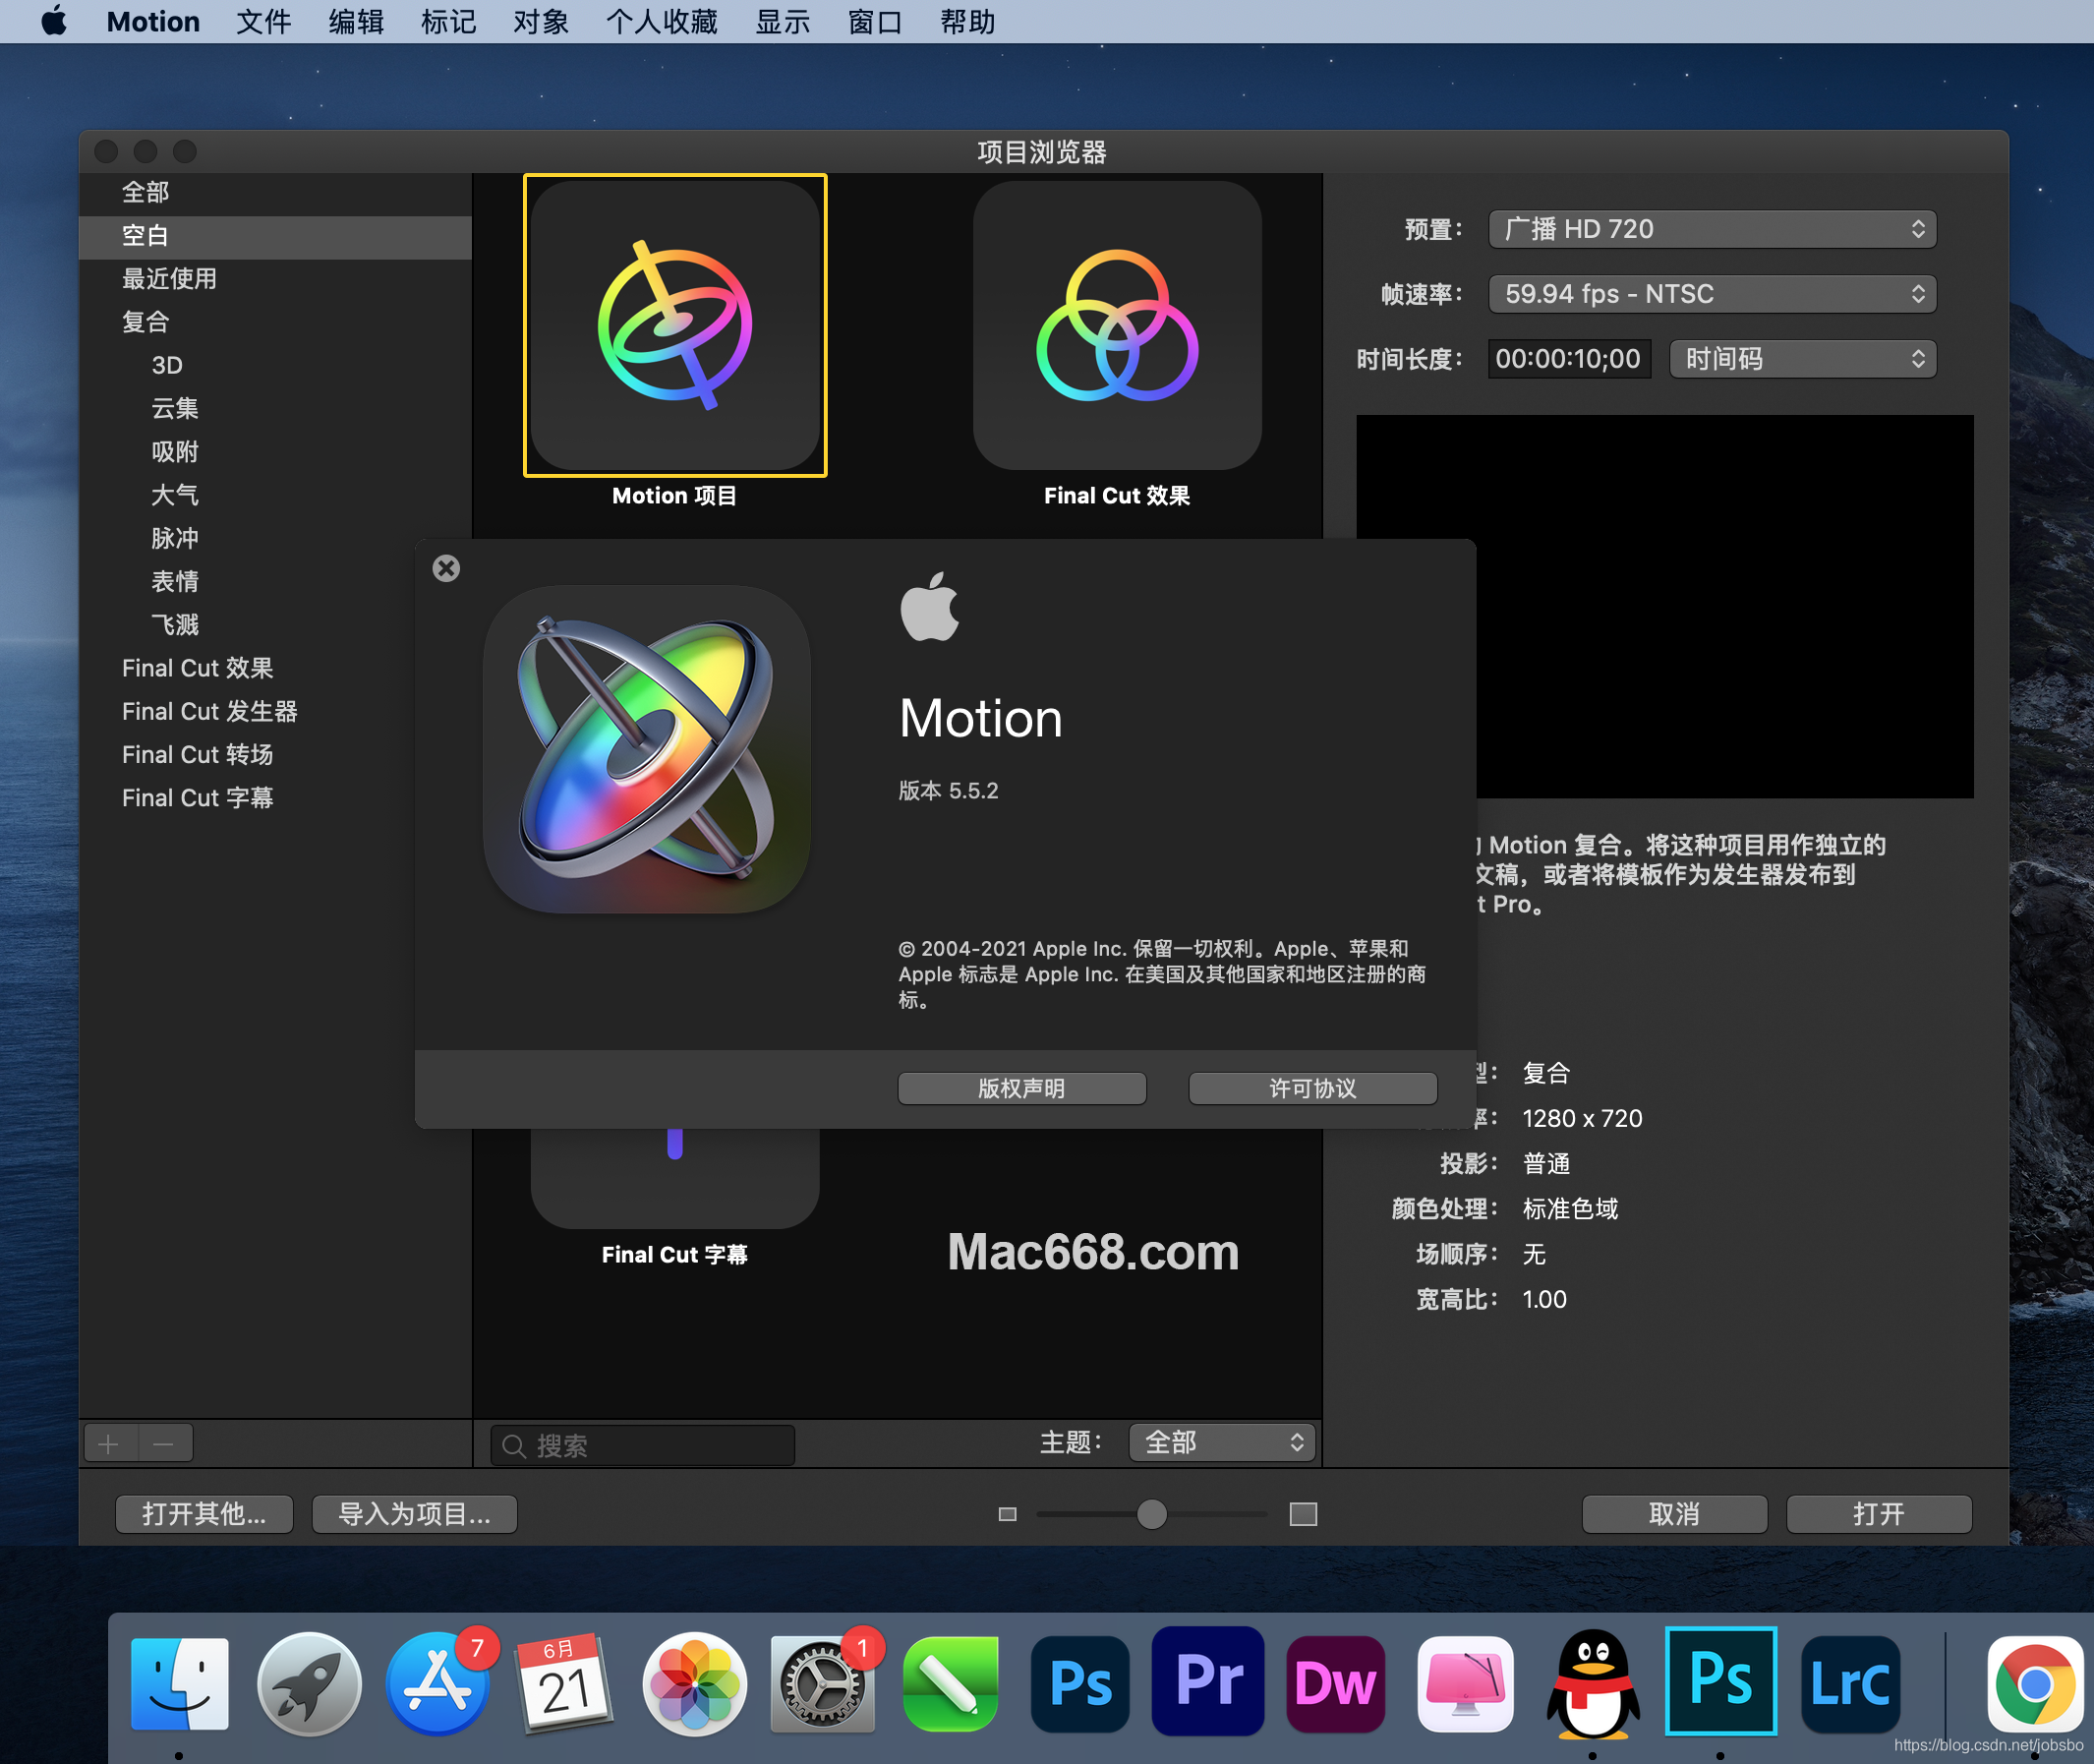Click the plus button under sidebar
Viewport: 2094px width, 1764px height.
(109, 1443)
